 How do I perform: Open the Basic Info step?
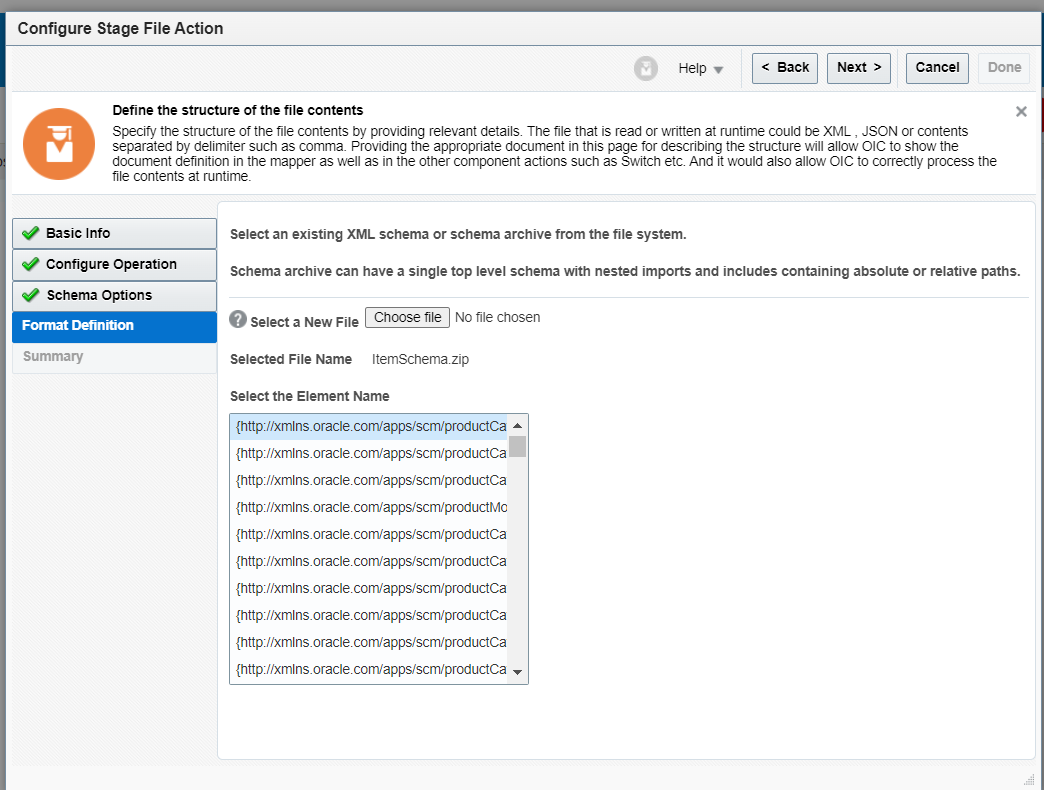(x=80, y=232)
